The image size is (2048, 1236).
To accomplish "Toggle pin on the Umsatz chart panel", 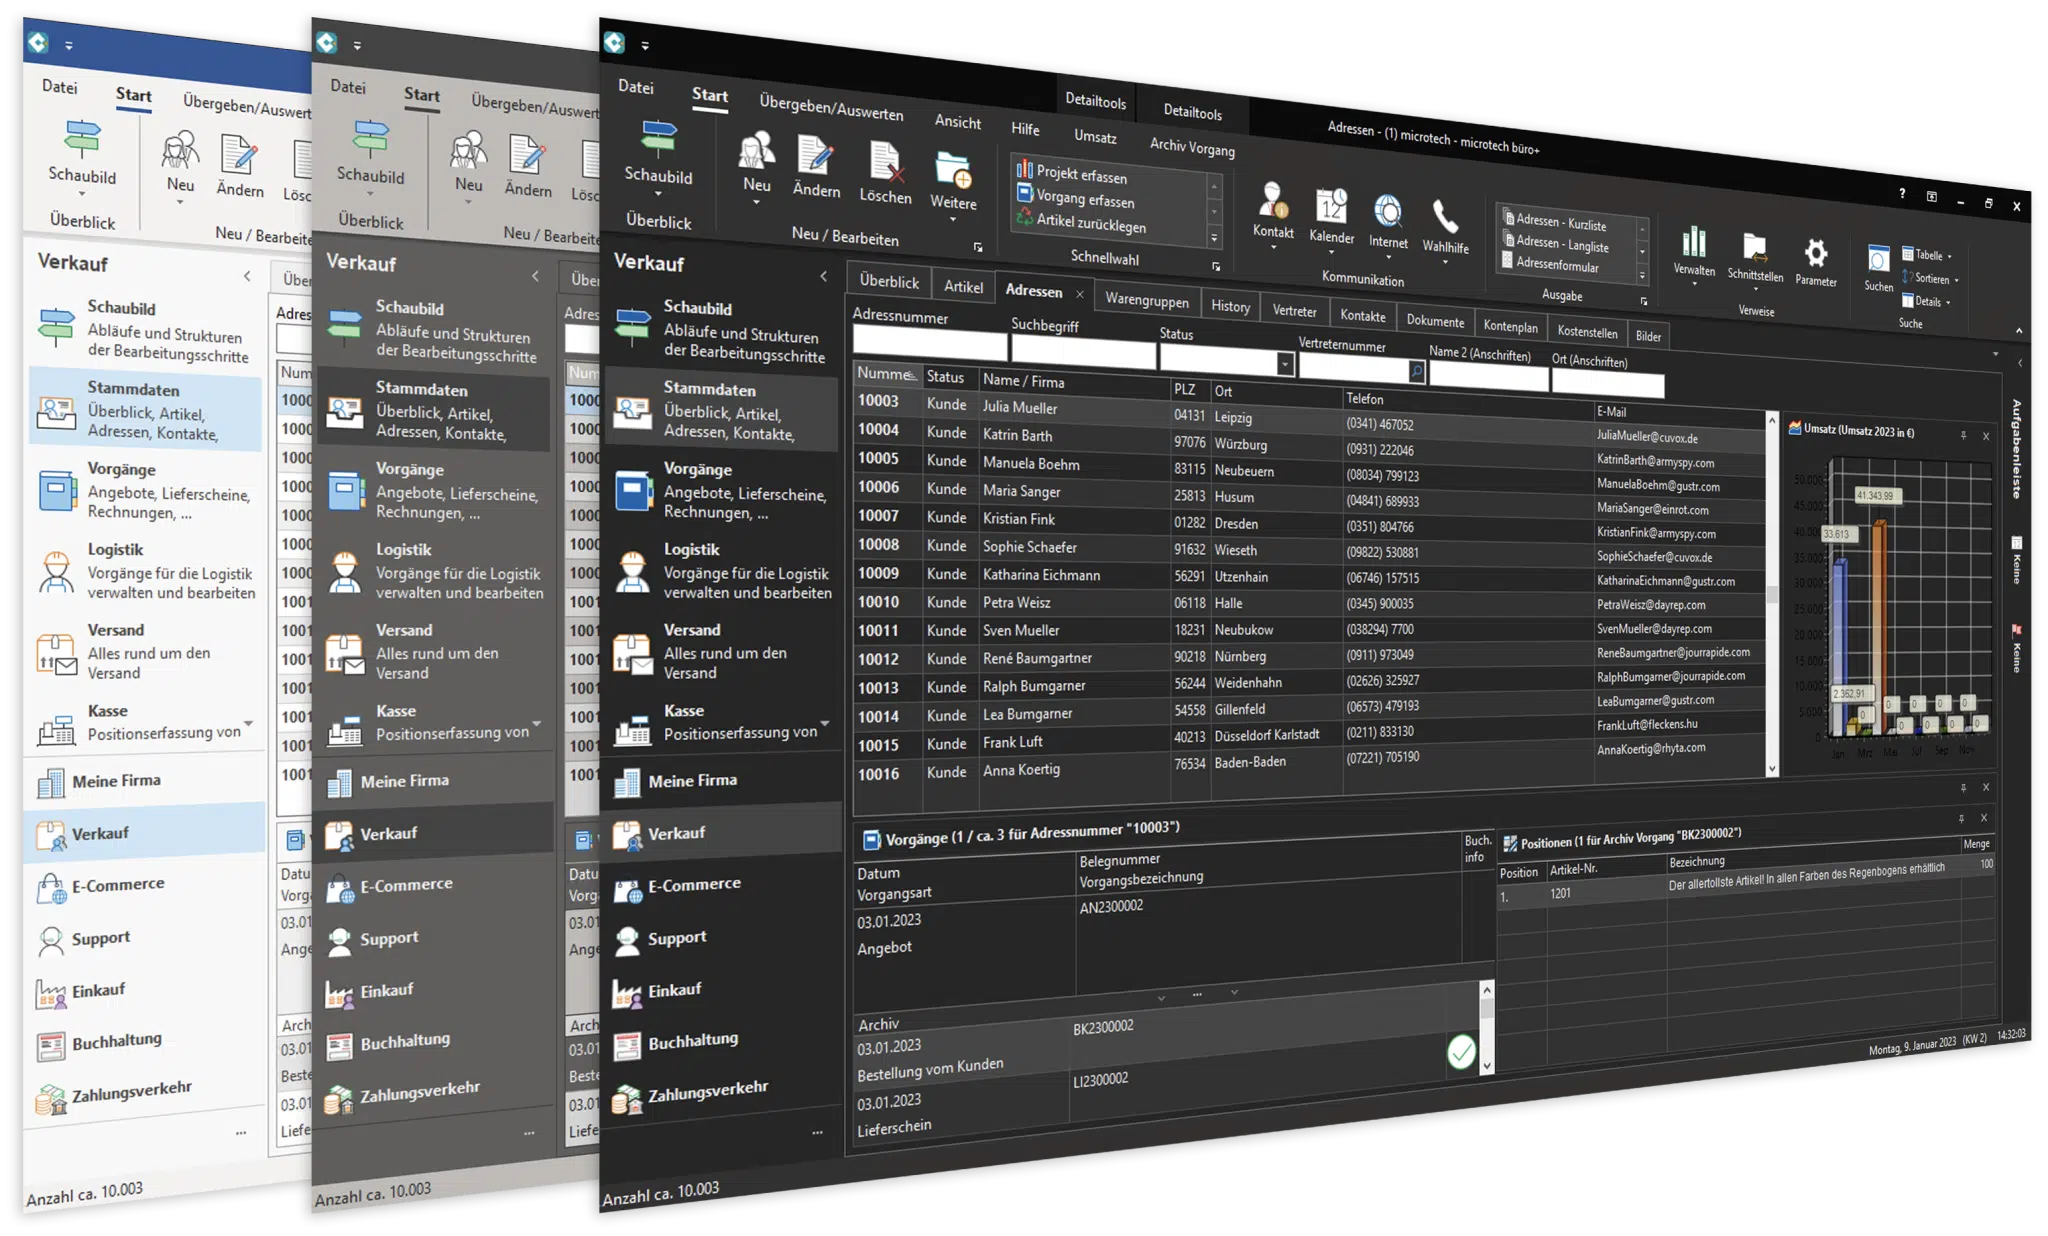I will pos(1963,435).
